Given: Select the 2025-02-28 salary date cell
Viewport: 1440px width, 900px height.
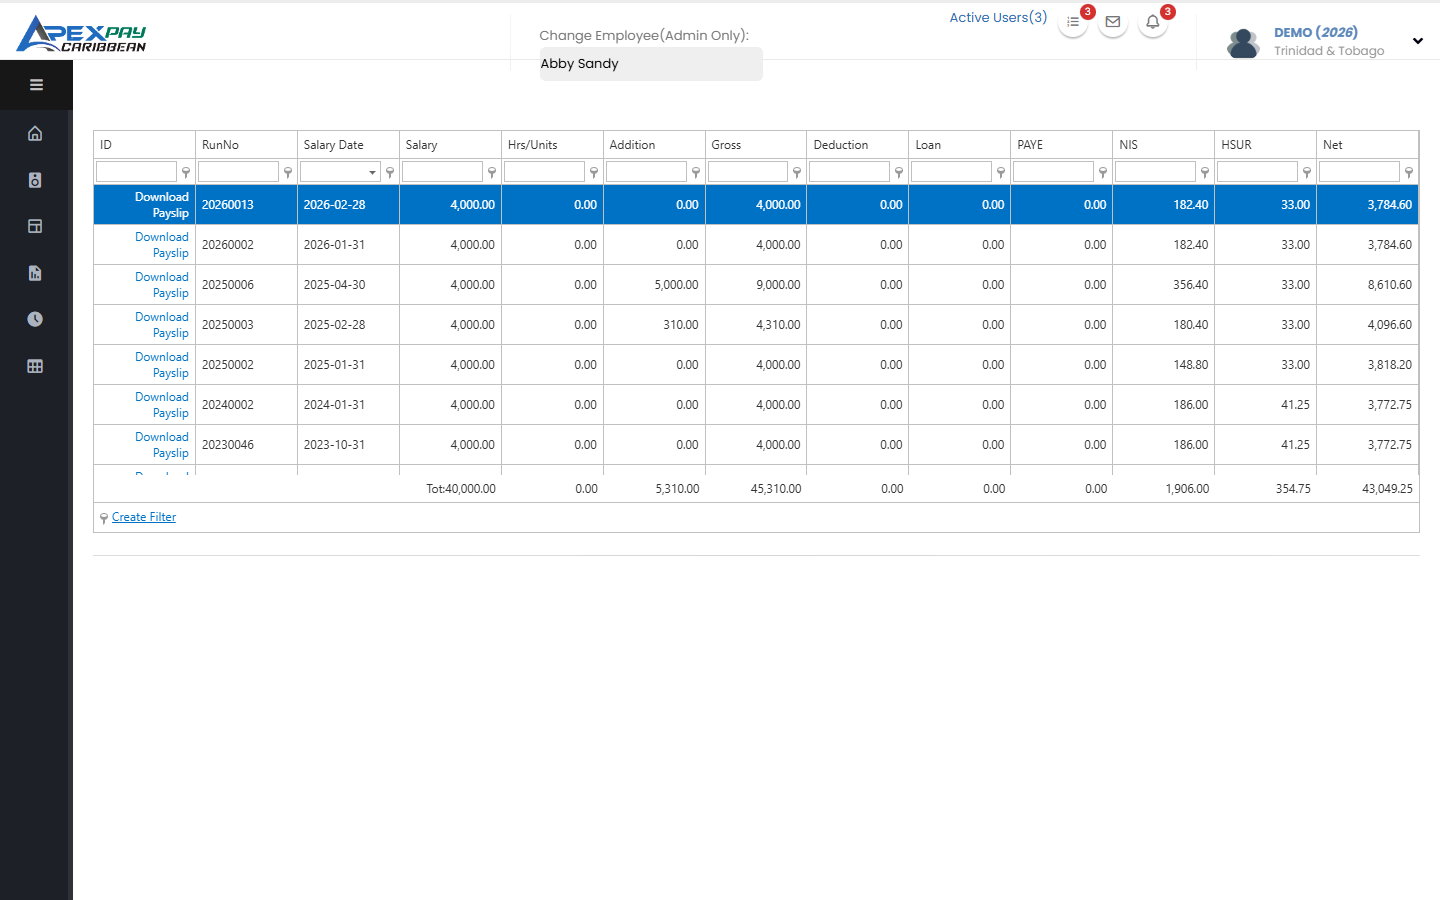Looking at the screenshot, I should click(348, 325).
